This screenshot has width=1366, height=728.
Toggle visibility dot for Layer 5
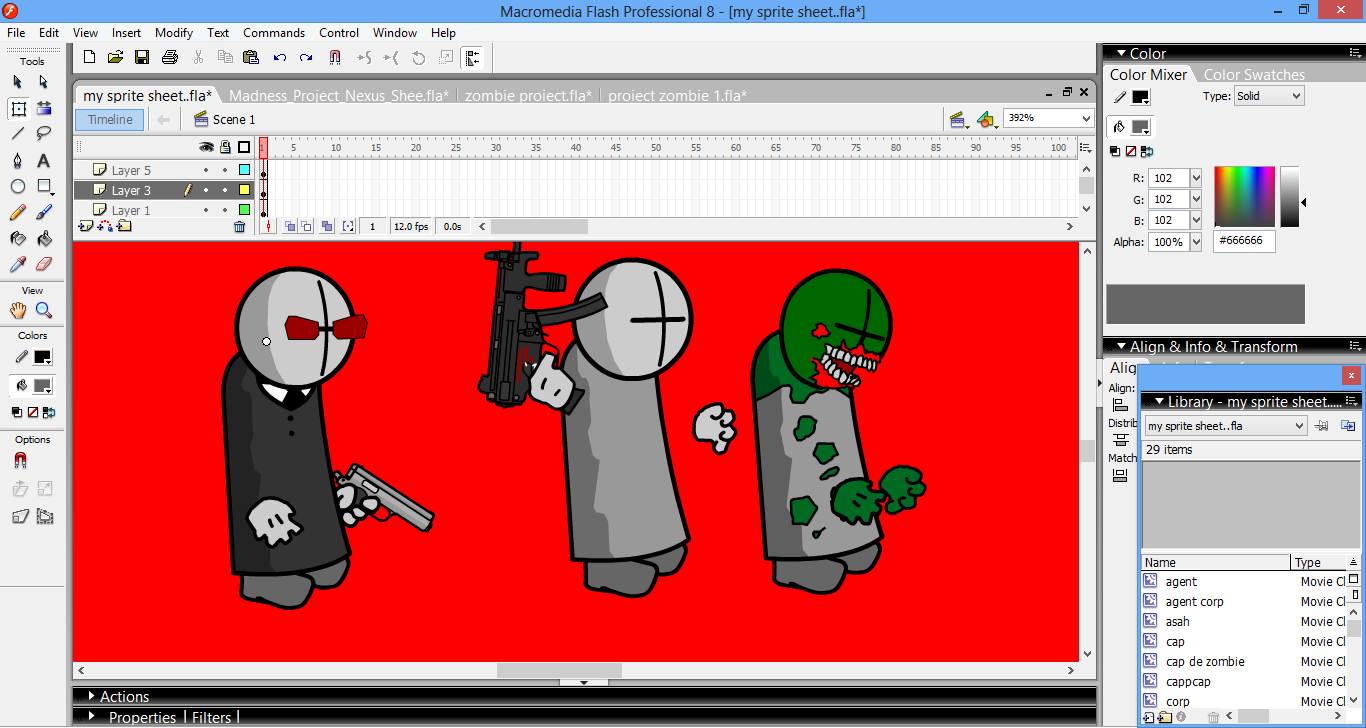pos(207,170)
